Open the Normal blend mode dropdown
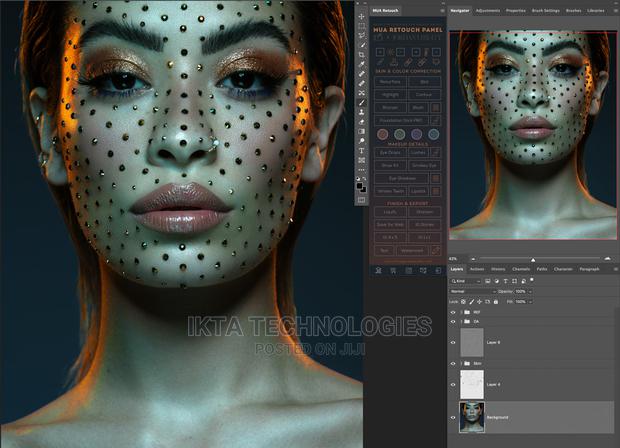Image resolution: width=620 pixels, height=448 pixels. coord(473,291)
